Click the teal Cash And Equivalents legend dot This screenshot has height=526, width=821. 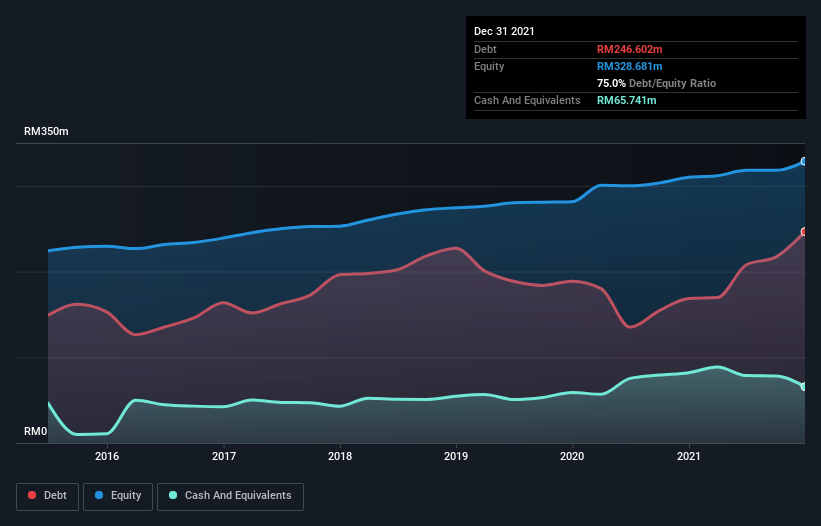[x=173, y=495]
